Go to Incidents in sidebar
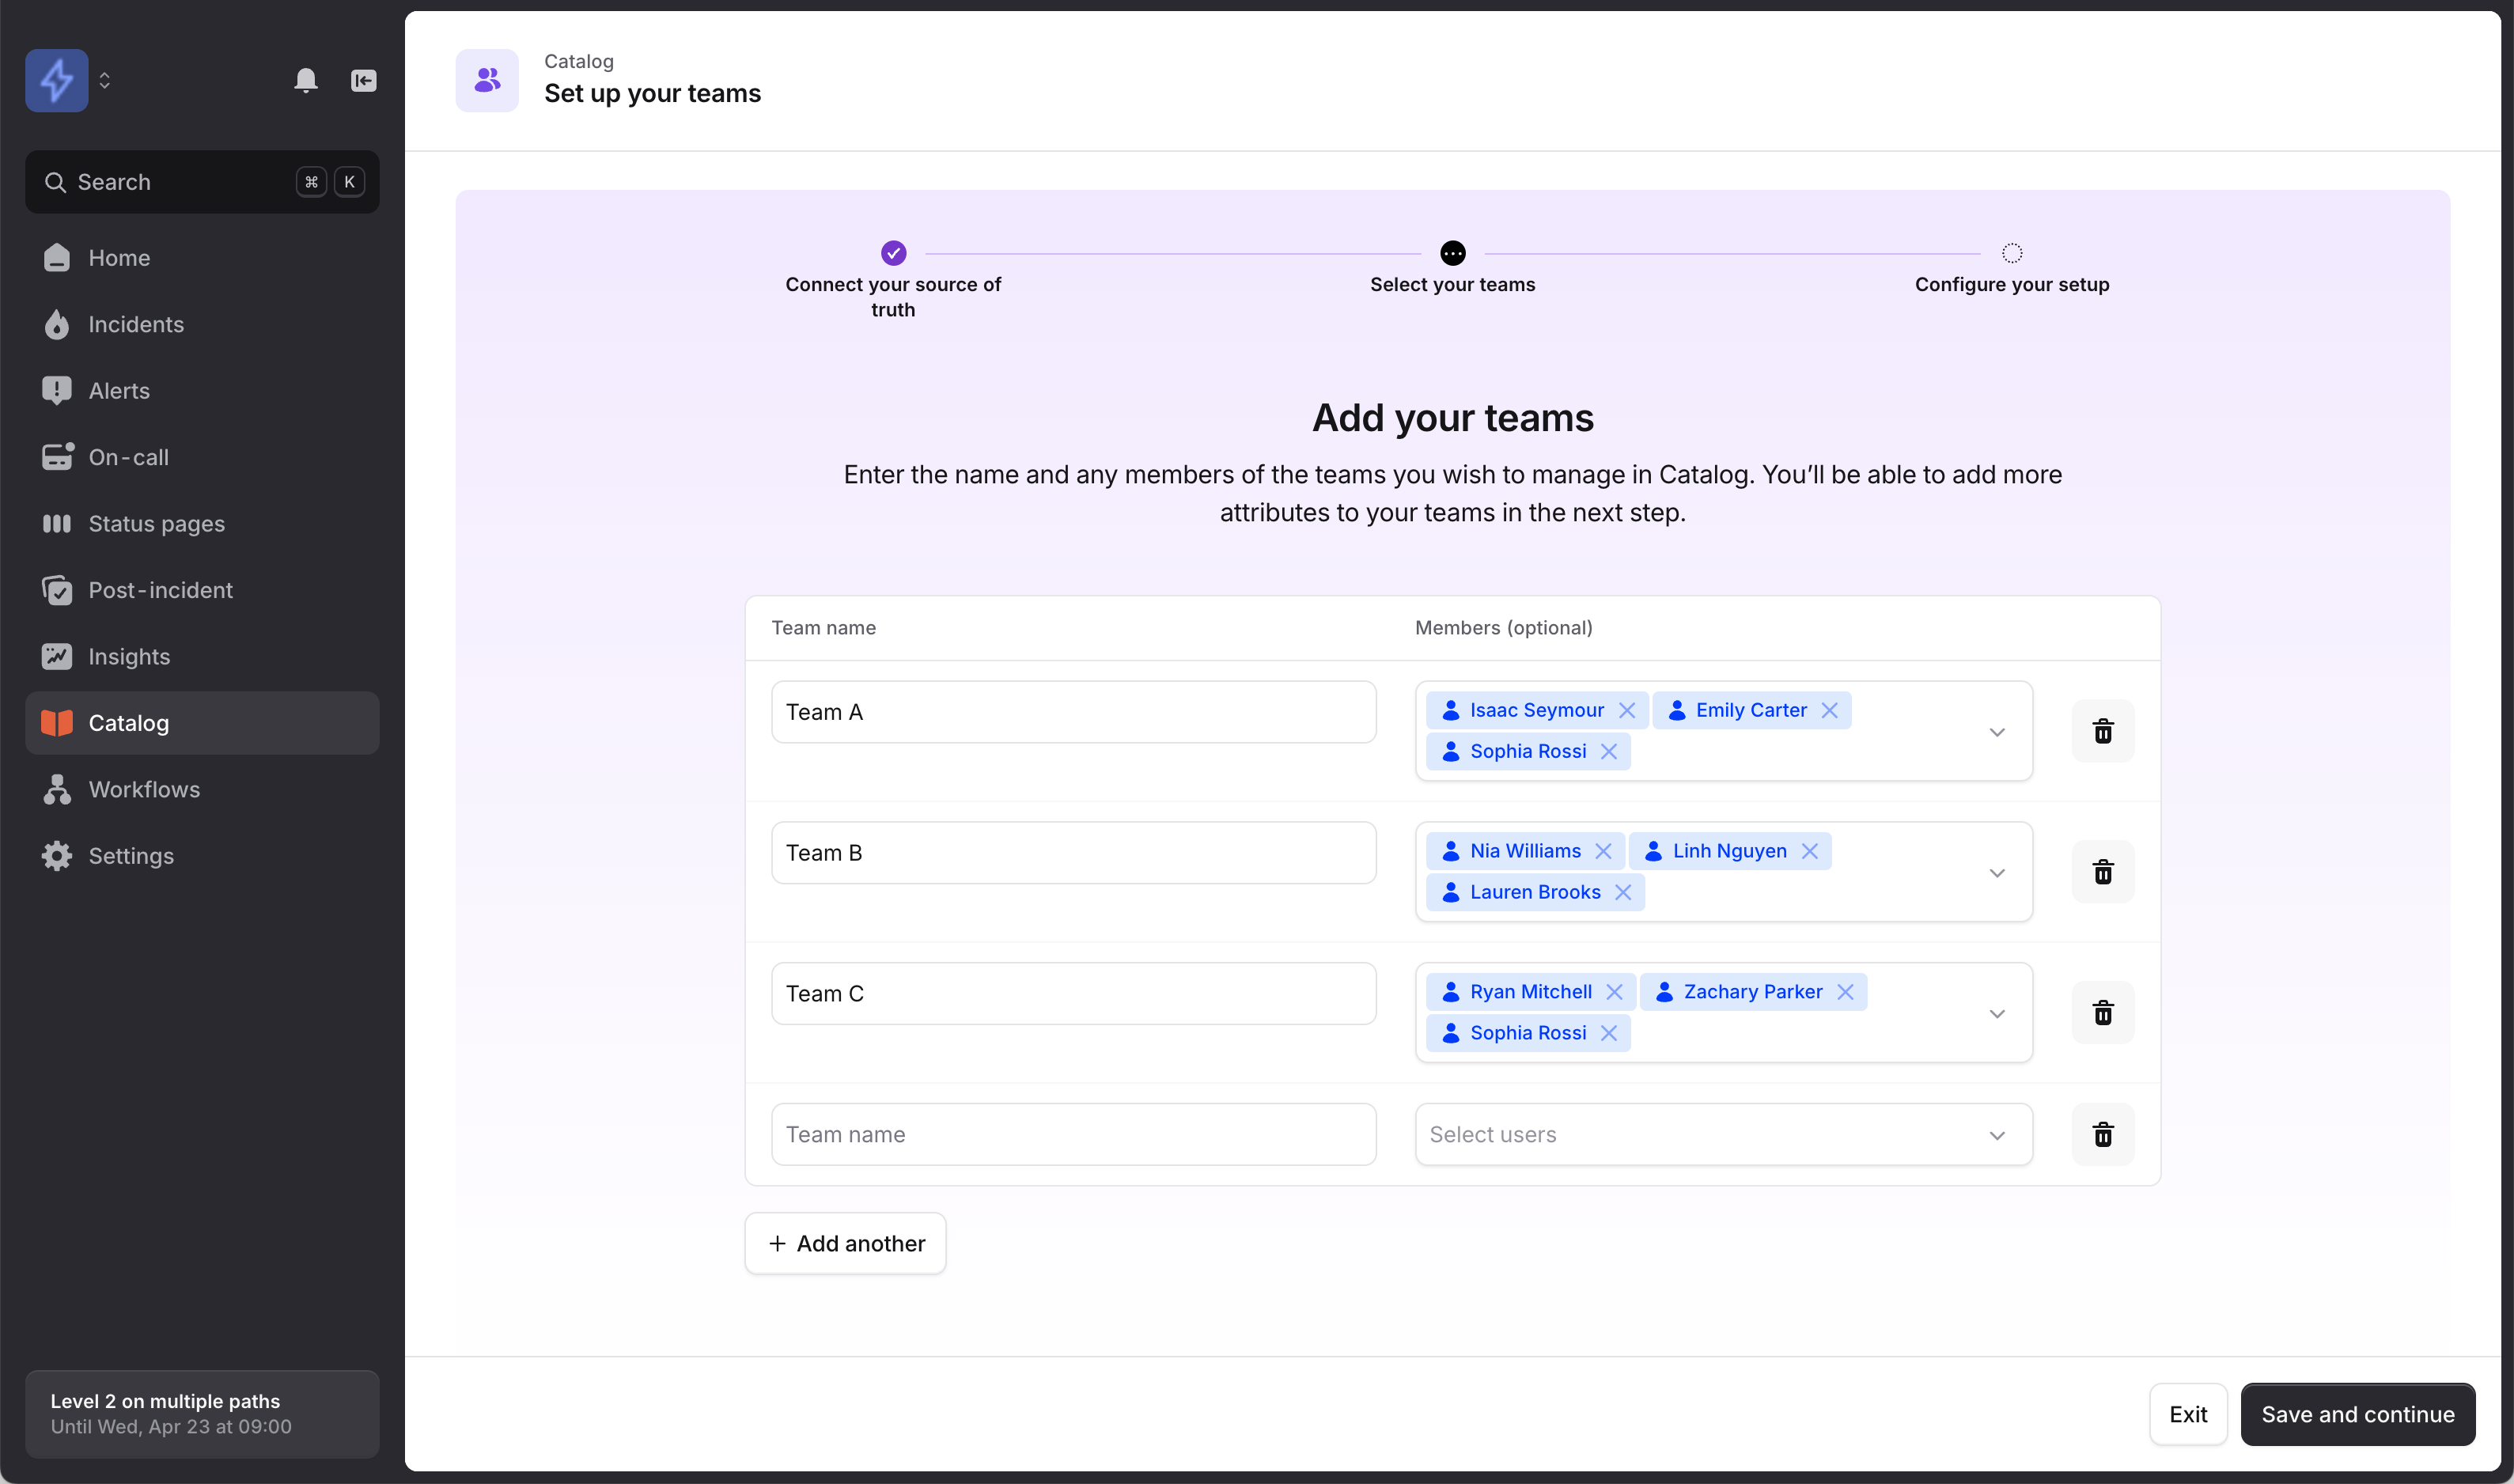The height and width of the screenshot is (1484, 2514). click(x=136, y=324)
